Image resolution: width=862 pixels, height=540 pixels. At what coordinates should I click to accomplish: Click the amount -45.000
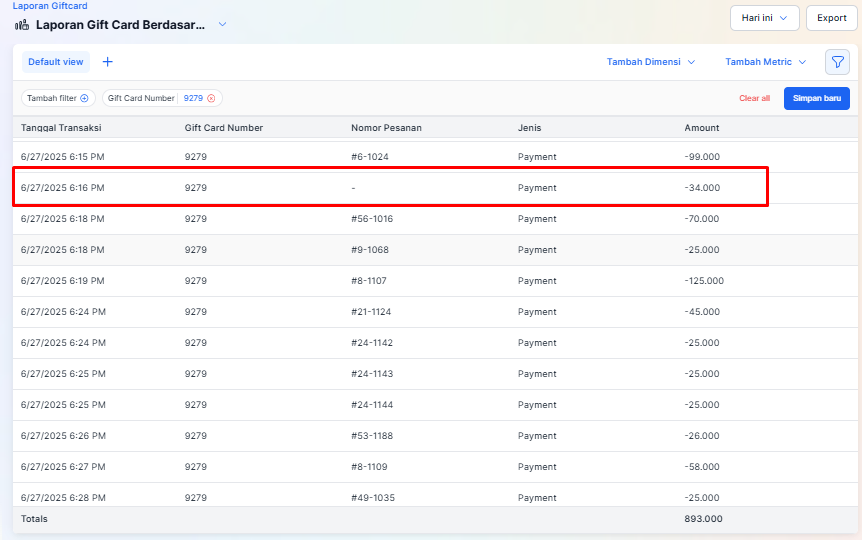point(702,312)
